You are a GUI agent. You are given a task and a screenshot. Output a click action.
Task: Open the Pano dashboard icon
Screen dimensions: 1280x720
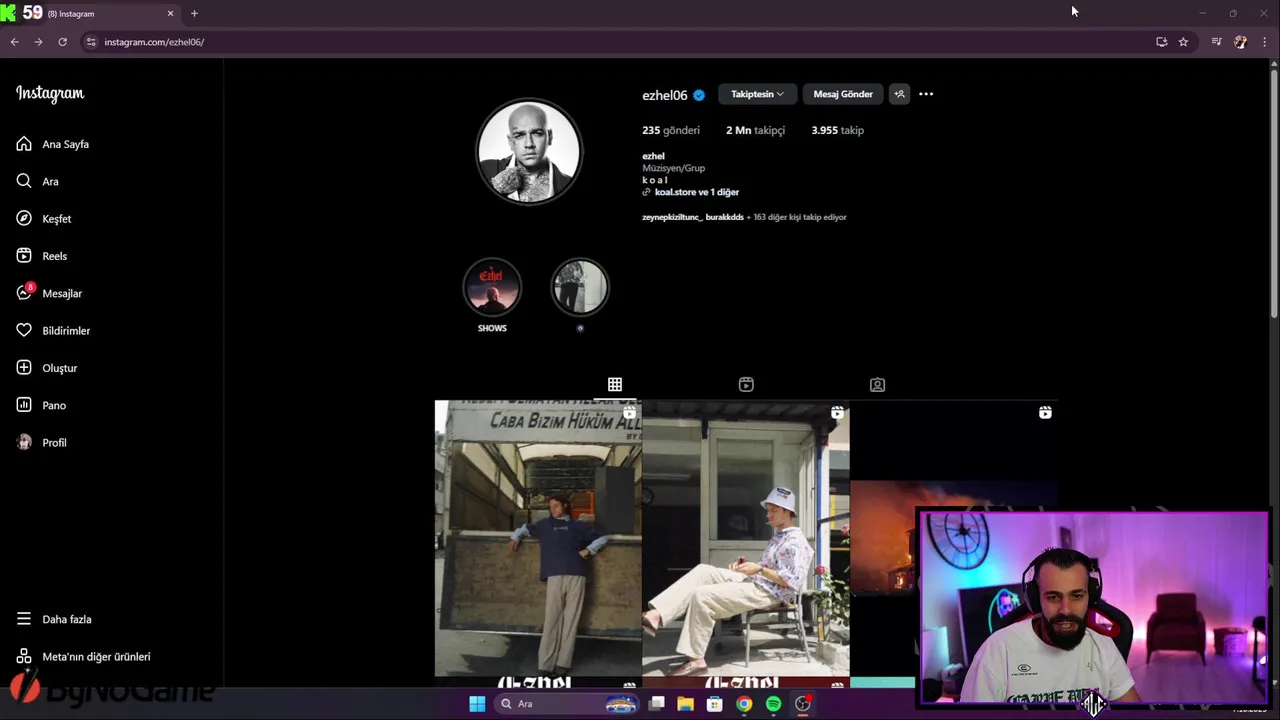(x=24, y=405)
